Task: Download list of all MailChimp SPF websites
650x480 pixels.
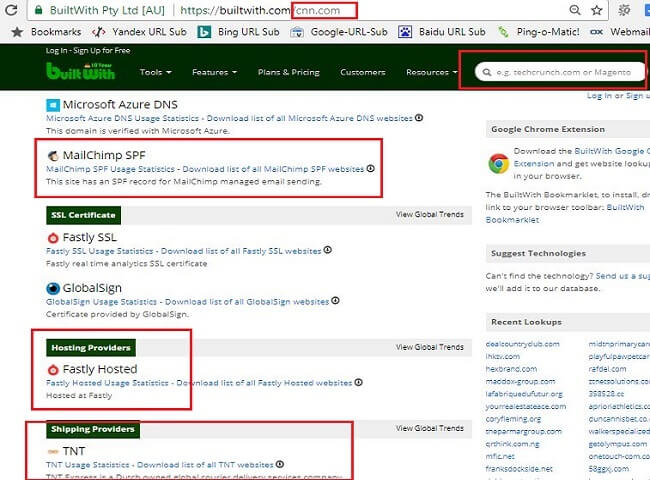Action: tap(273, 169)
